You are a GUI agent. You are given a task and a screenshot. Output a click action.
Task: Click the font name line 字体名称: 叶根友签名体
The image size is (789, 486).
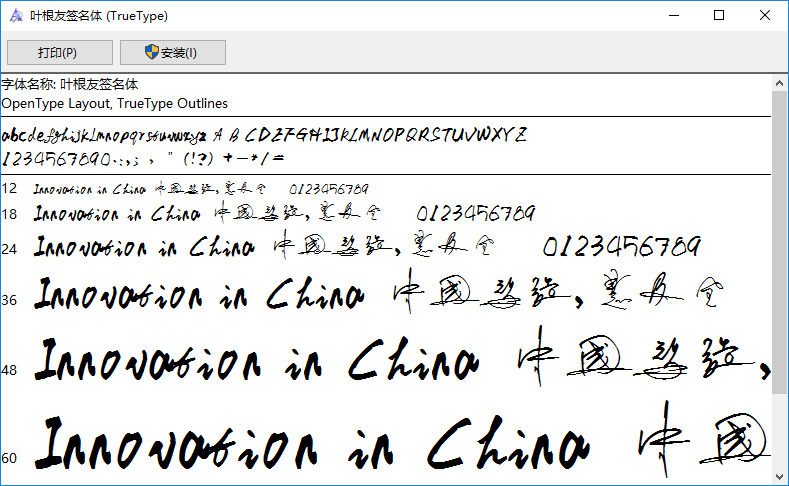tap(70, 84)
